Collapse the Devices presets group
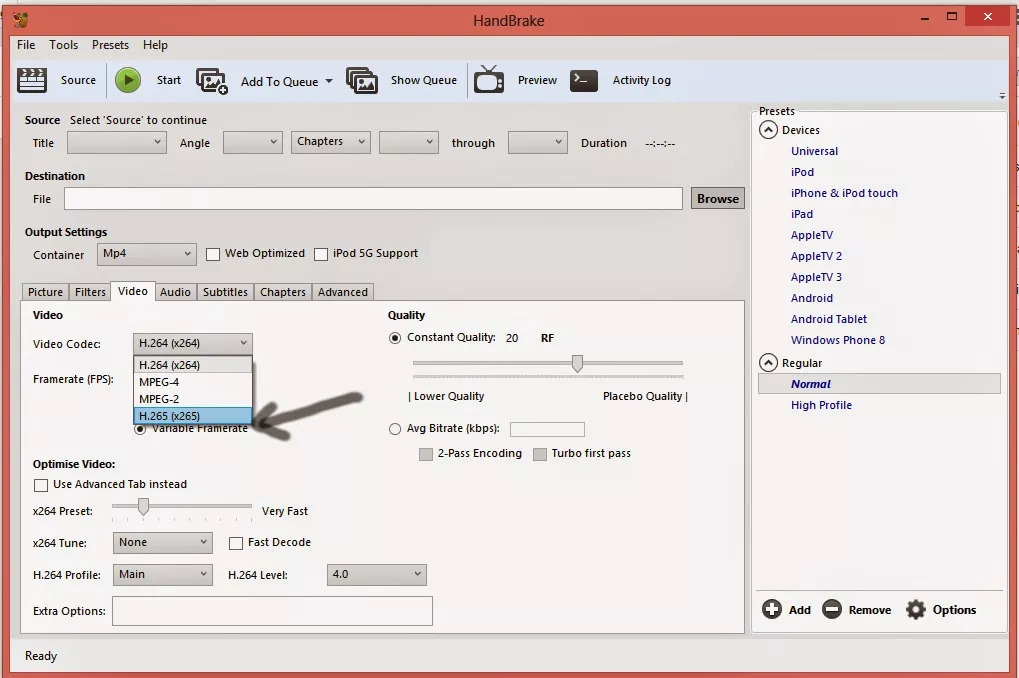The image size is (1019, 678). point(768,130)
